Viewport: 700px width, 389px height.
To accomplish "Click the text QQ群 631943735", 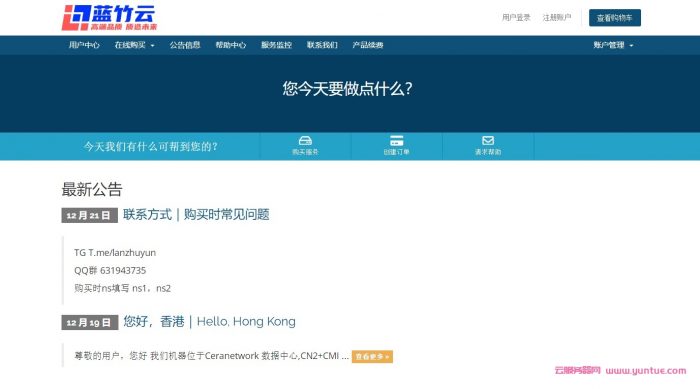I will click(110, 271).
